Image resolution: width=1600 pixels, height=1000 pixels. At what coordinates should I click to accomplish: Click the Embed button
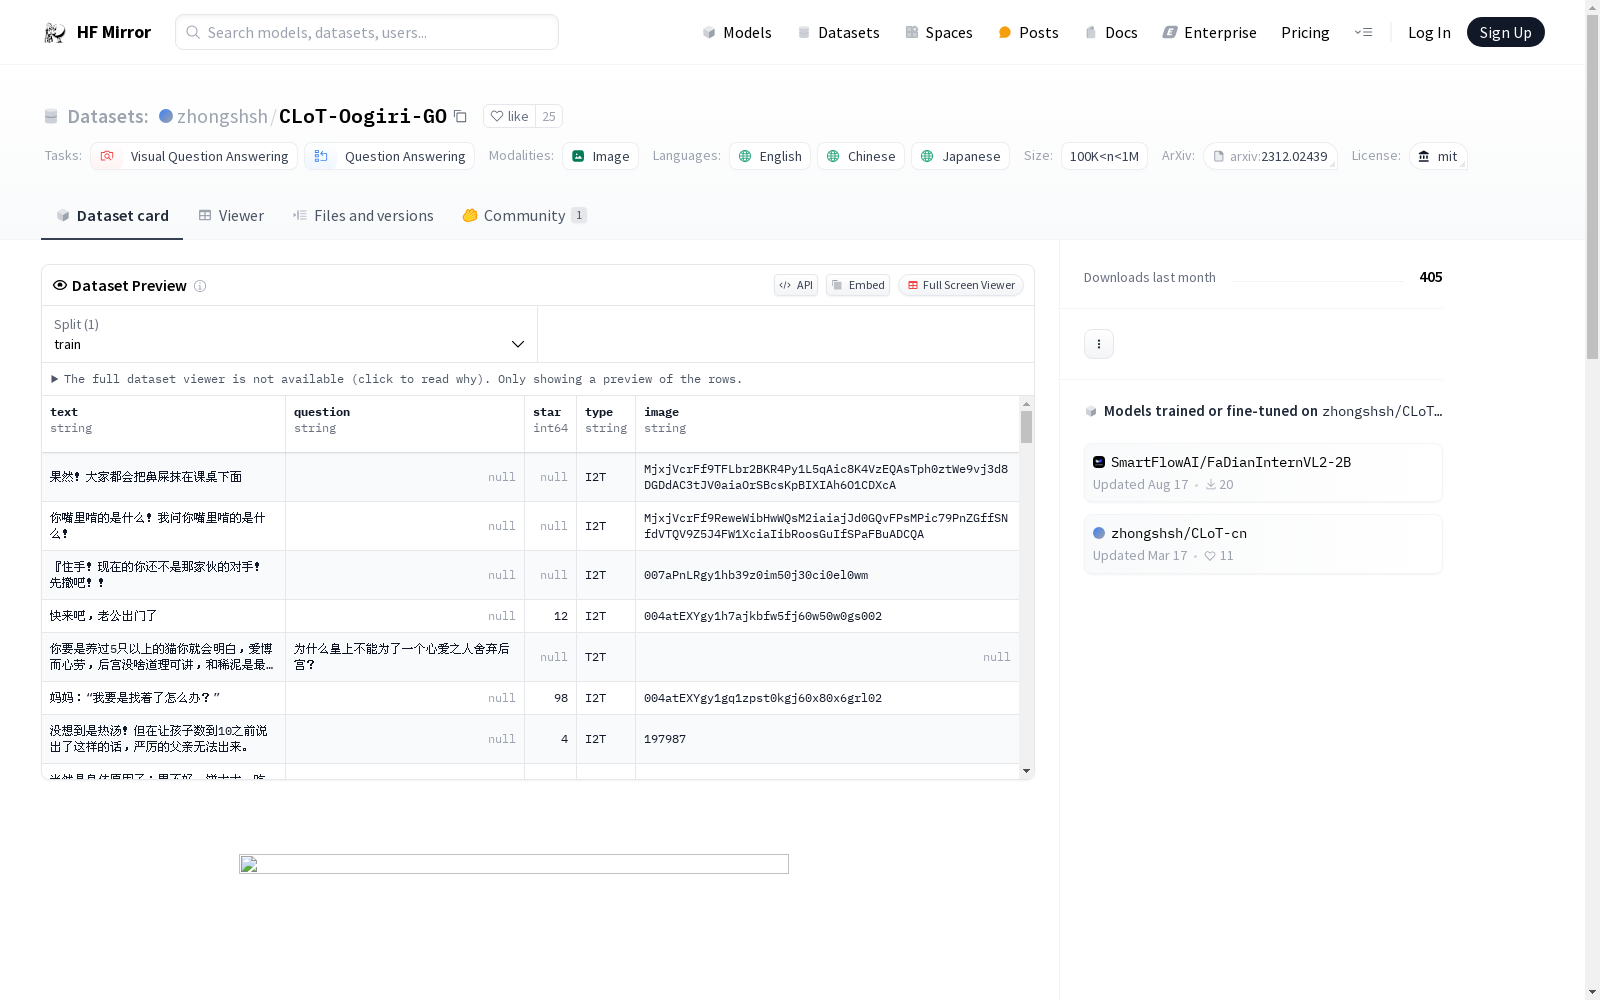858,285
